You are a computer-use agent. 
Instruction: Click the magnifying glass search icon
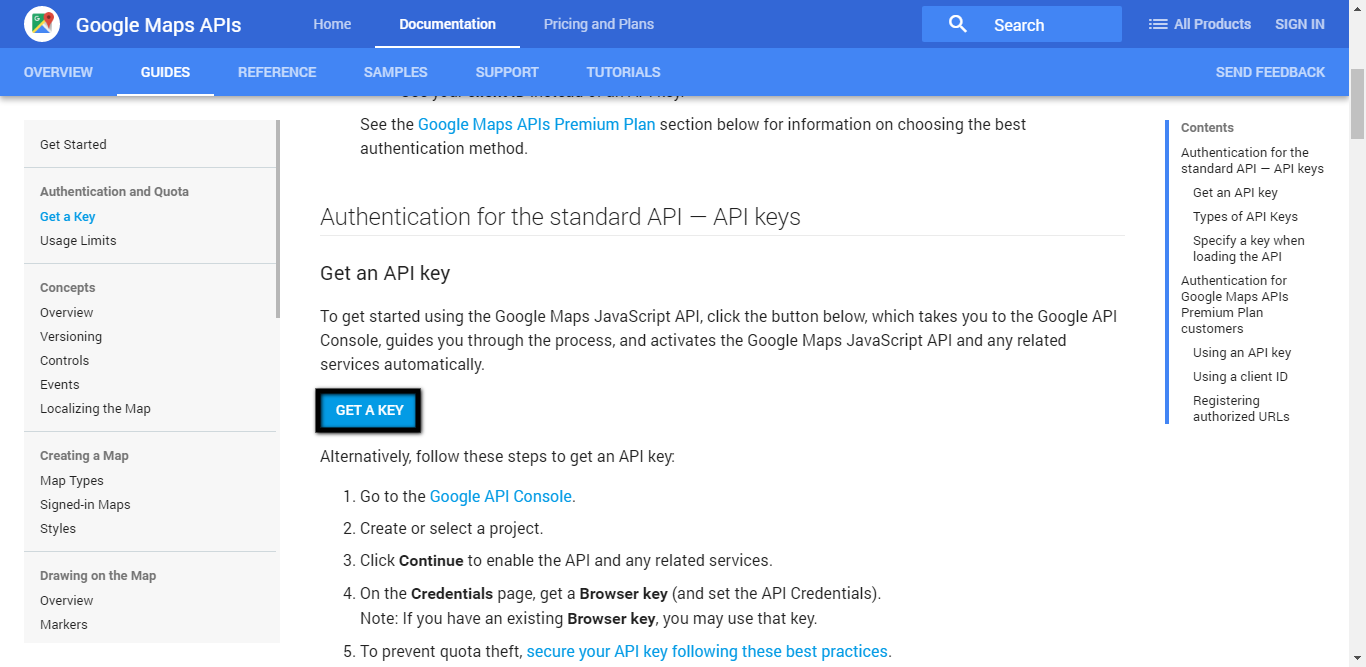click(957, 24)
